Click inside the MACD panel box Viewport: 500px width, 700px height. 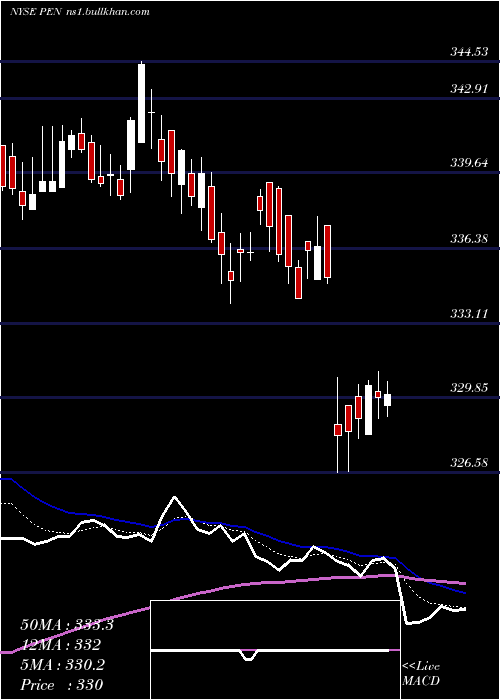coord(275,650)
